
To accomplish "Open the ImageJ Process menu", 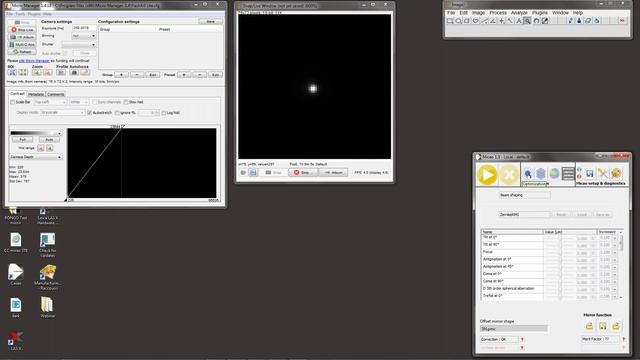I will pos(498,13).
